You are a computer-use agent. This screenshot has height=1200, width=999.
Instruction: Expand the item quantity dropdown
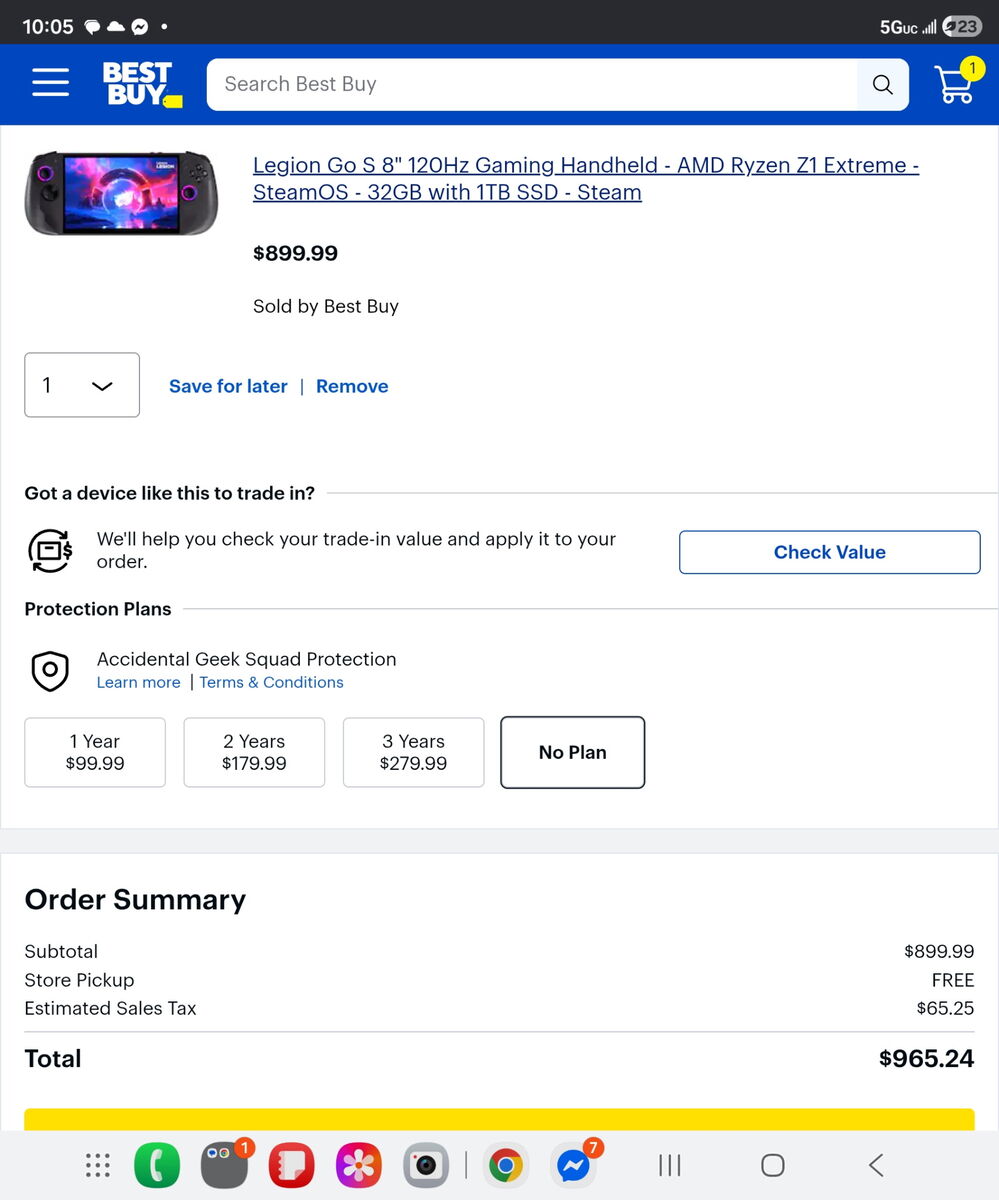(82, 385)
